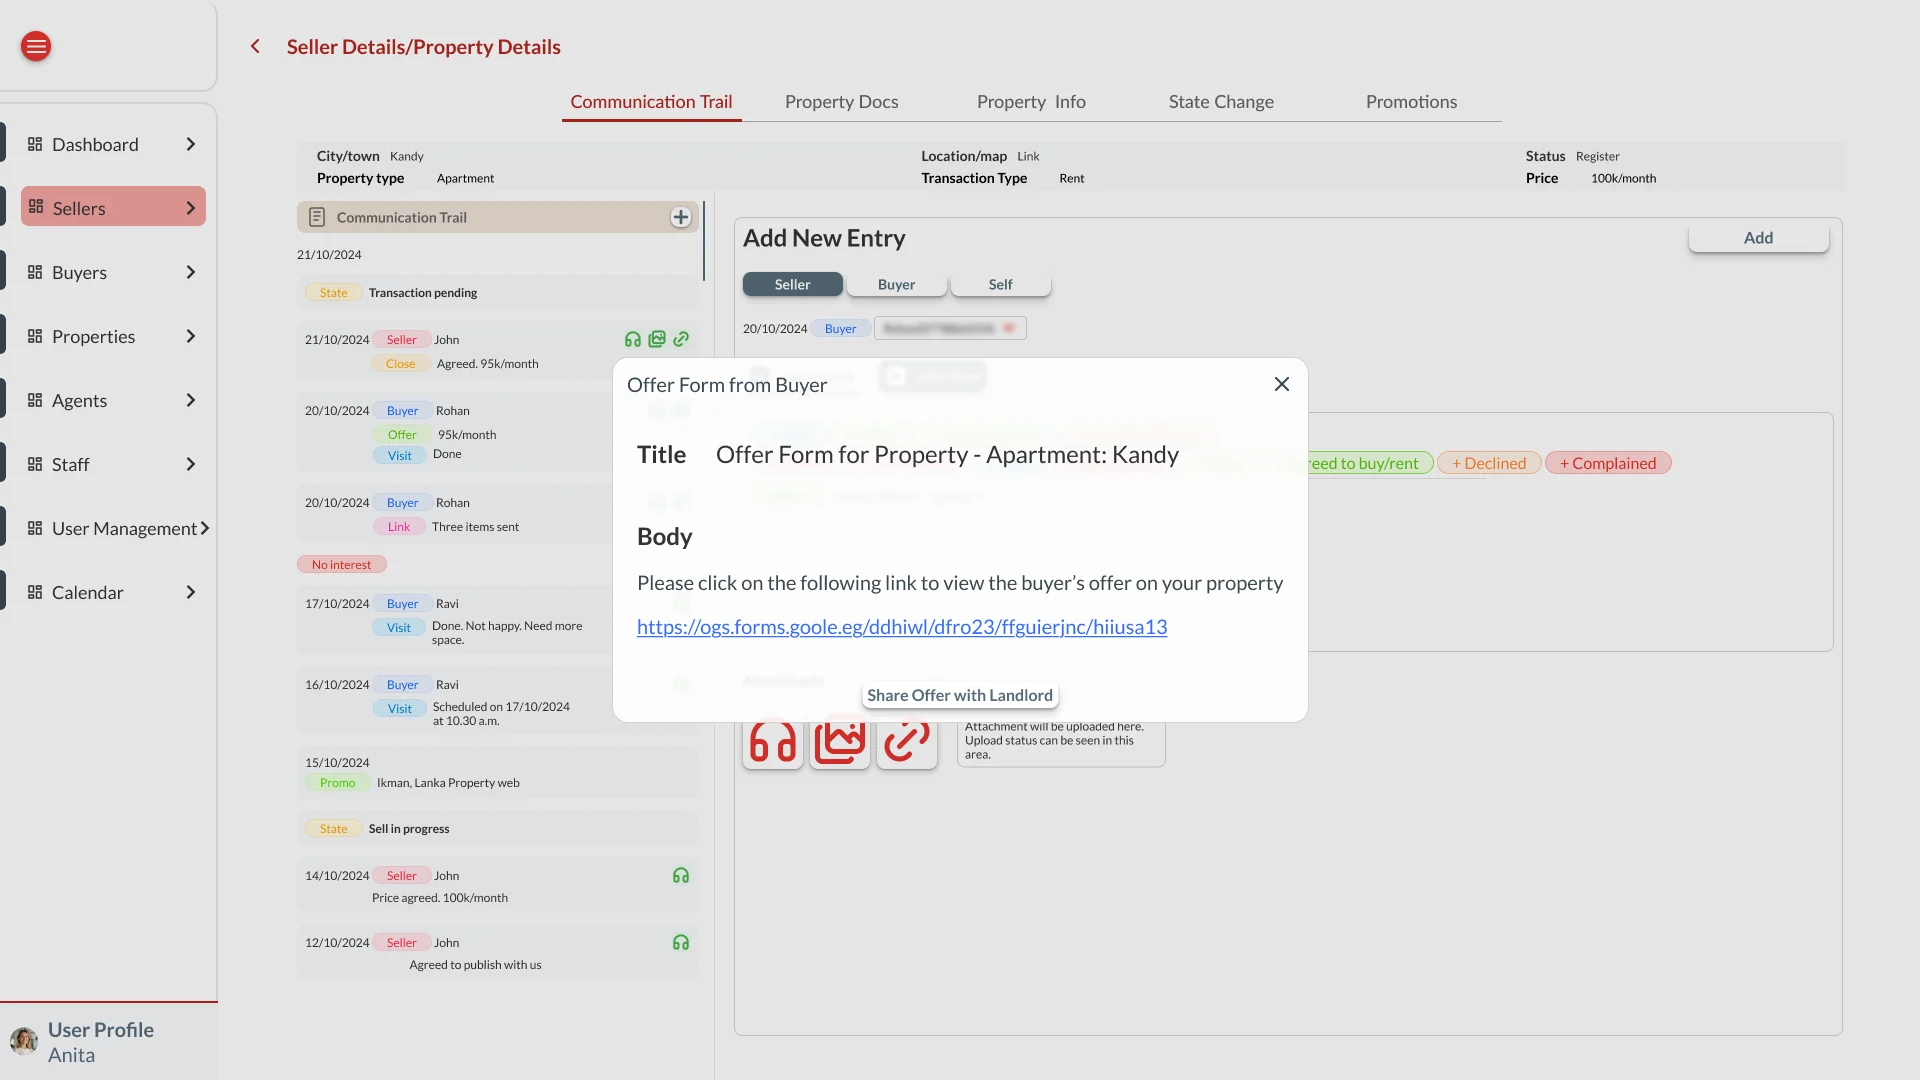This screenshot has height=1080, width=1920.
Task: Select the Self option in Add New Entry
Action: (x=1001, y=284)
